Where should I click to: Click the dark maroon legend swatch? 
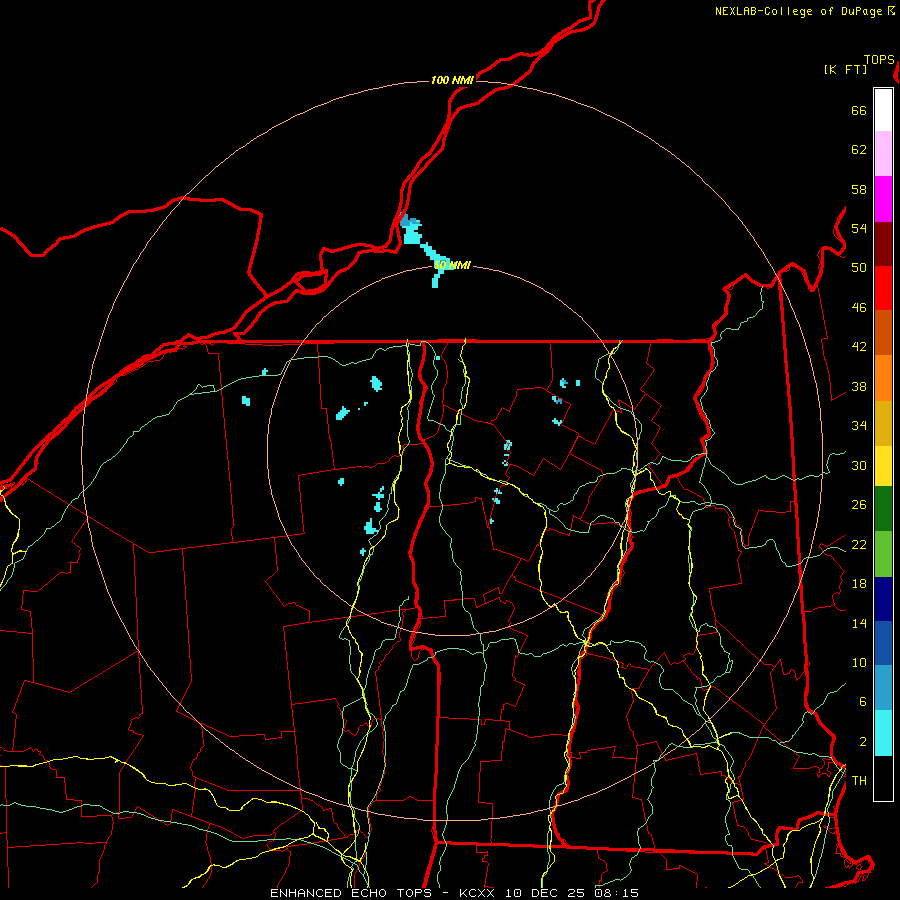pyautogui.click(x=883, y=244)
